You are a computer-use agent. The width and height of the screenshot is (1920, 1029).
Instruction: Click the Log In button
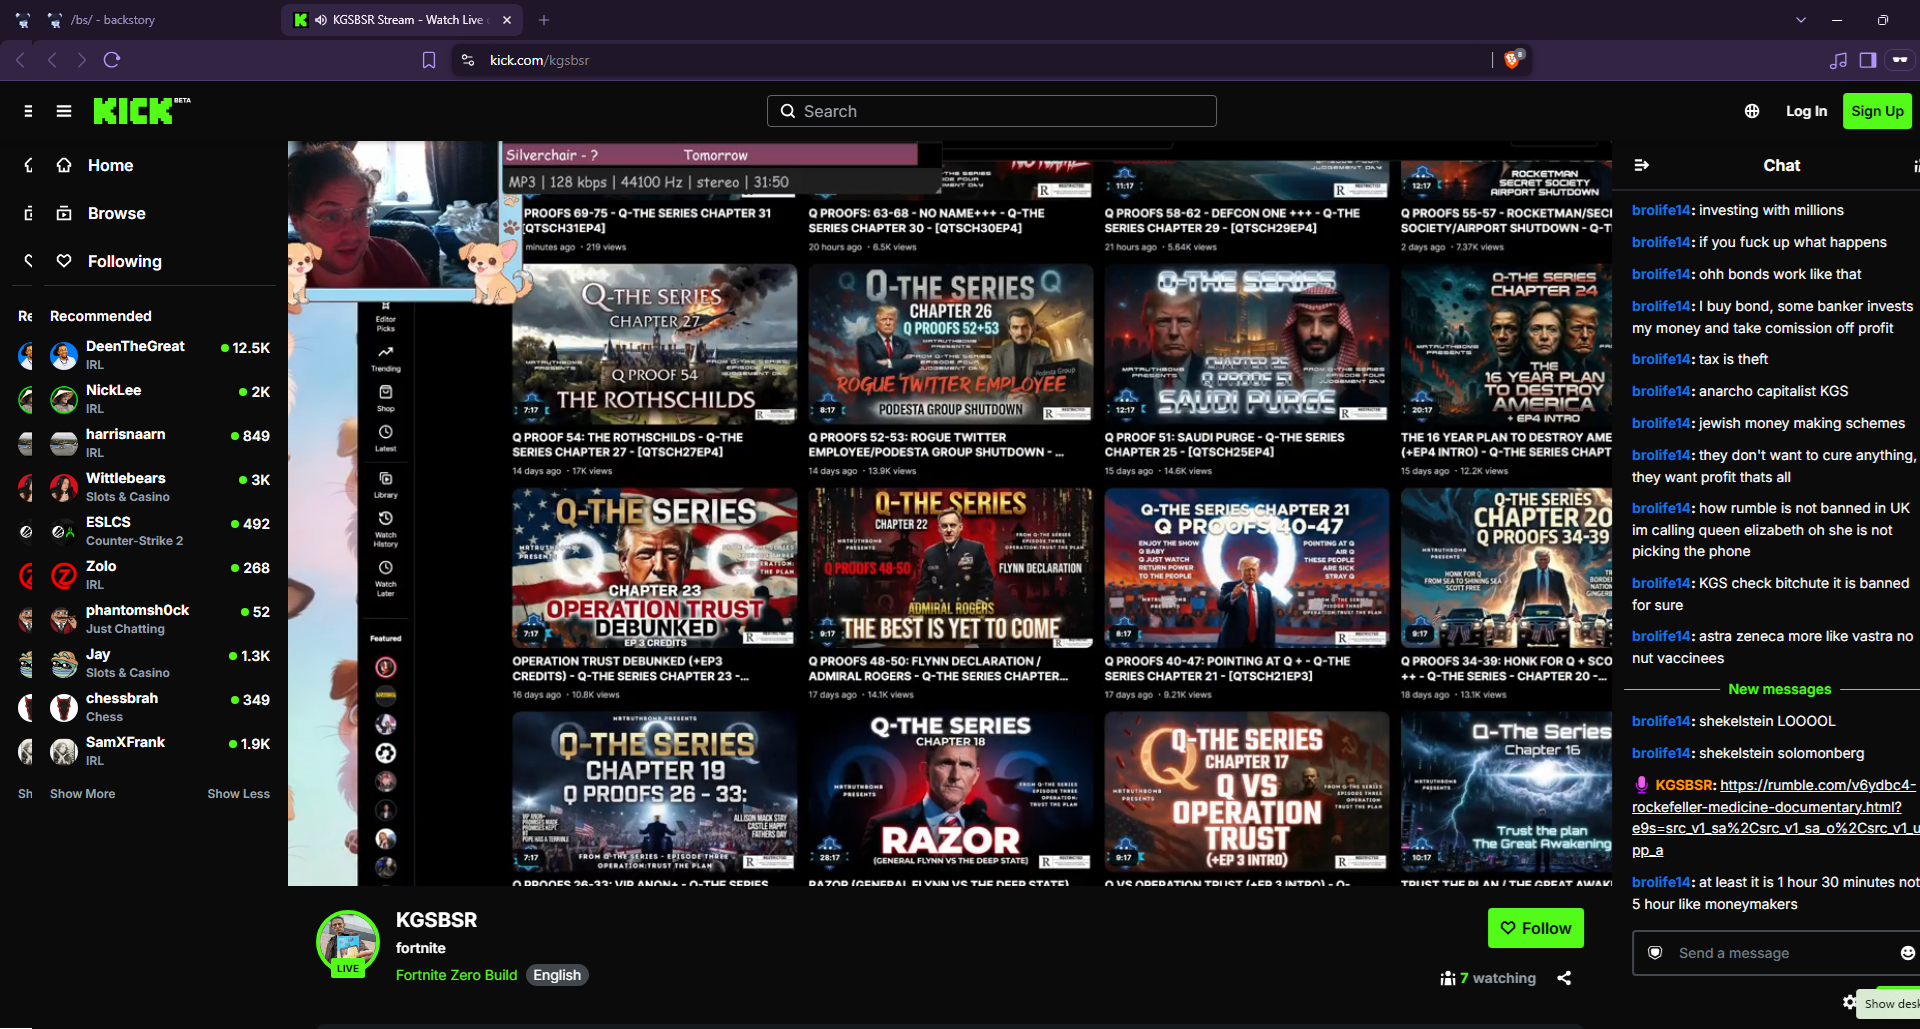coord(1806,111)
